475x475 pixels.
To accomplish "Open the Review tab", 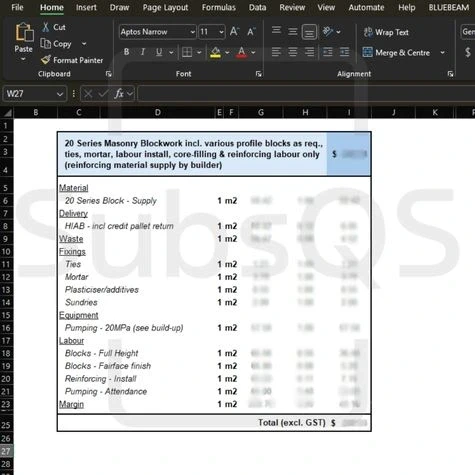I will click(292, 7).
